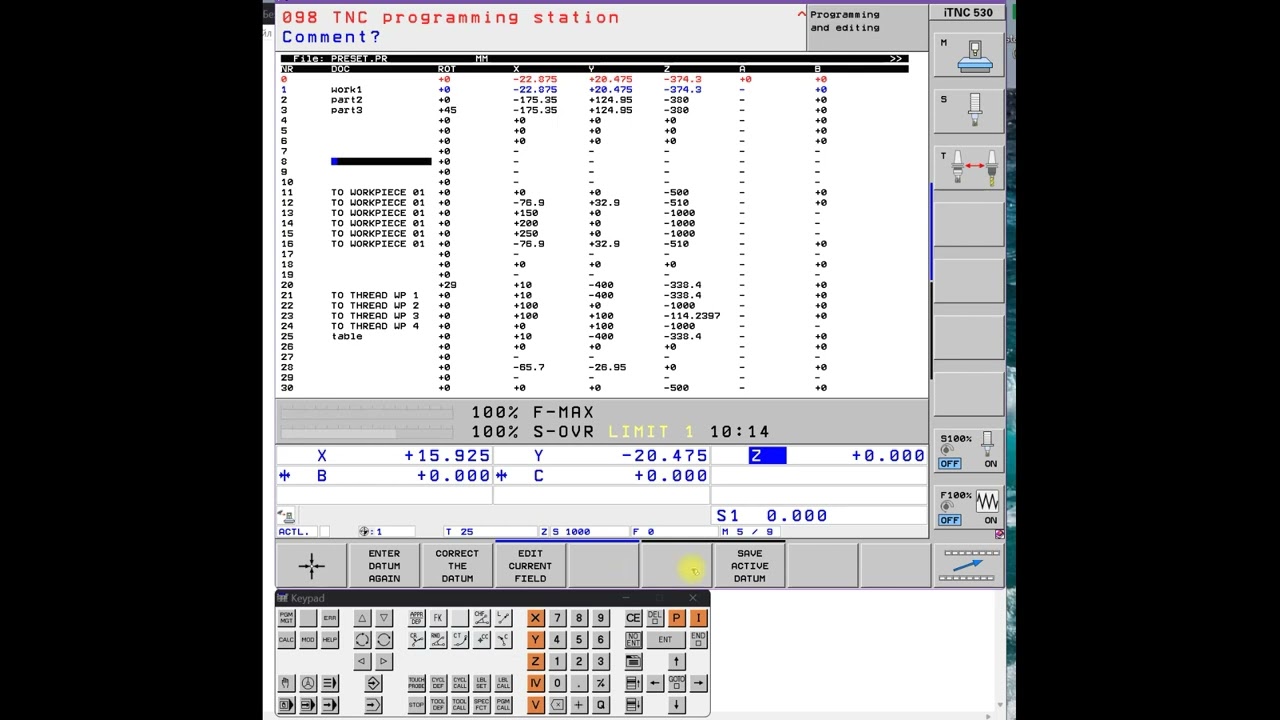Viewport: 1280px width, 720px height.
Task: Click the ERR key on the keypad
Action: pyautogui.click(x=330, y=618)
